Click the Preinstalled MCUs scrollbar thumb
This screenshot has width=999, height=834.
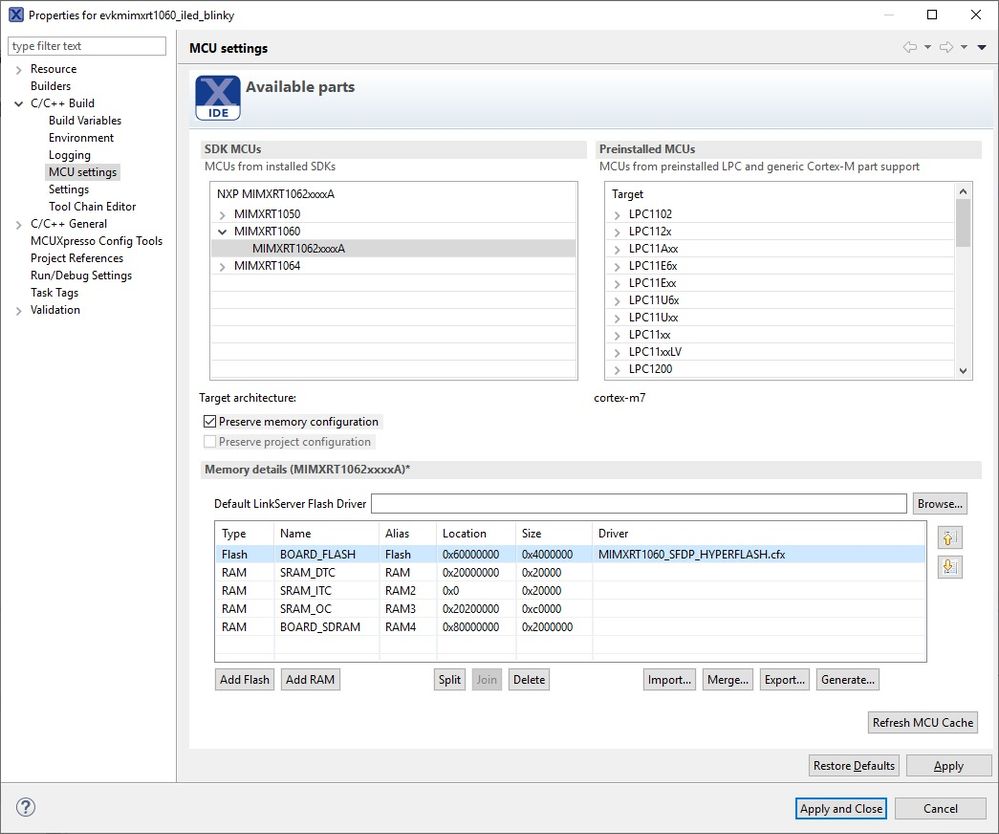963,223
